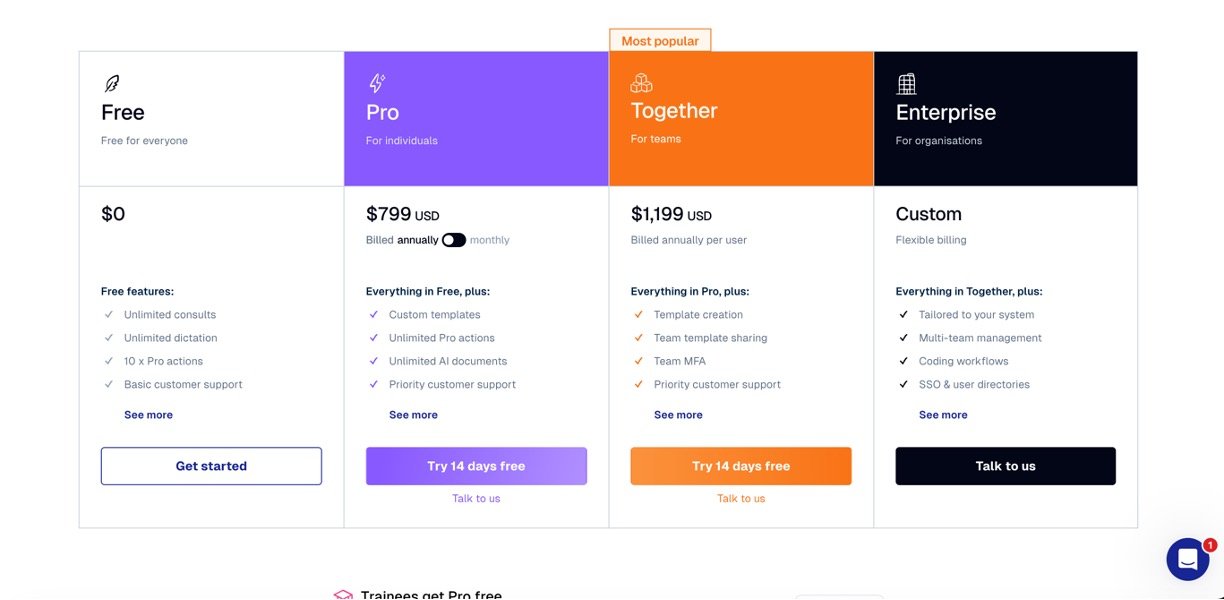Image resolution: width=1224 pixels, height=600 pixels.
Task: Click the feather icon above Free
Action: coord(111,84)
